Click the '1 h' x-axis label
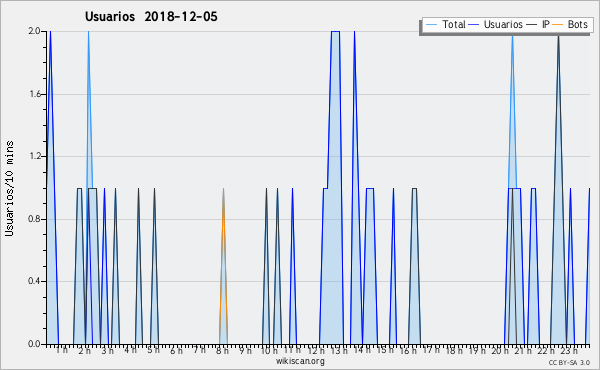The height and width of the screenshot is (370, 600). pos(62,350)
